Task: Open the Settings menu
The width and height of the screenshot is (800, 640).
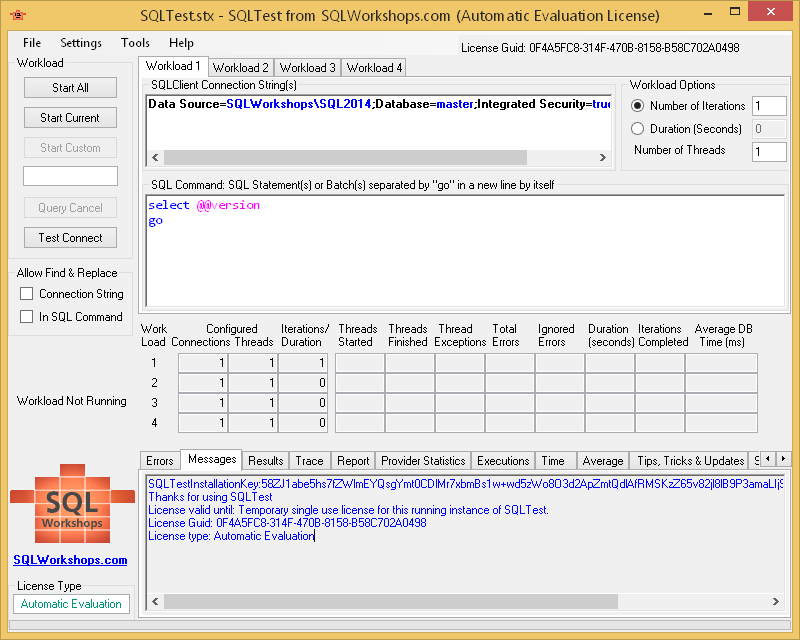Action: pyautogui.click(x=81, y=43)
